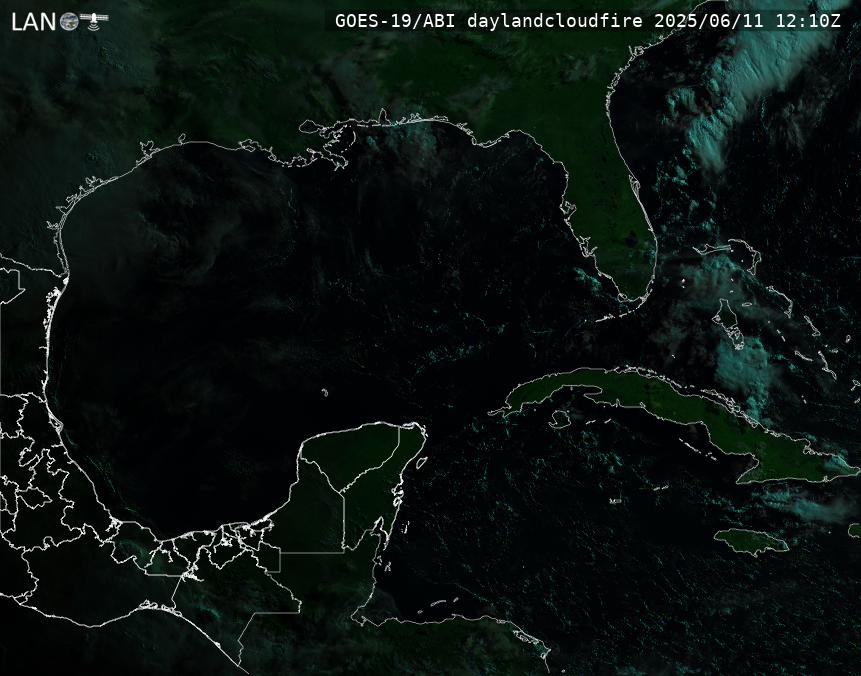Click the "daylandcloudfire" product name text
The image size is (861, 676).
click(555, 21)
